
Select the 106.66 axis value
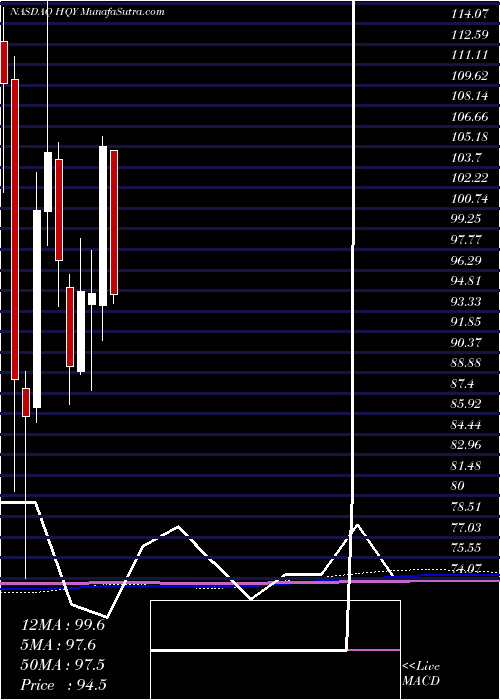(469, 117)
